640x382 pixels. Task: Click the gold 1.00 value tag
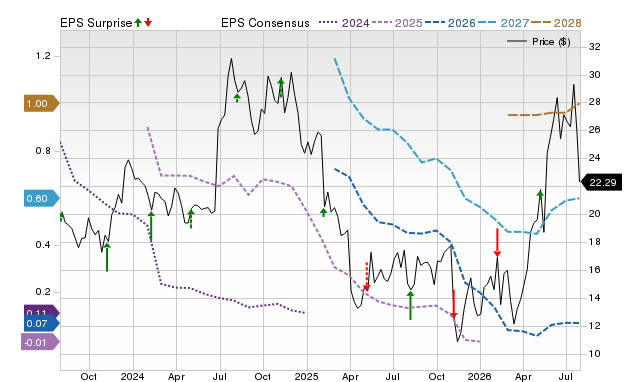click(42, 104)
